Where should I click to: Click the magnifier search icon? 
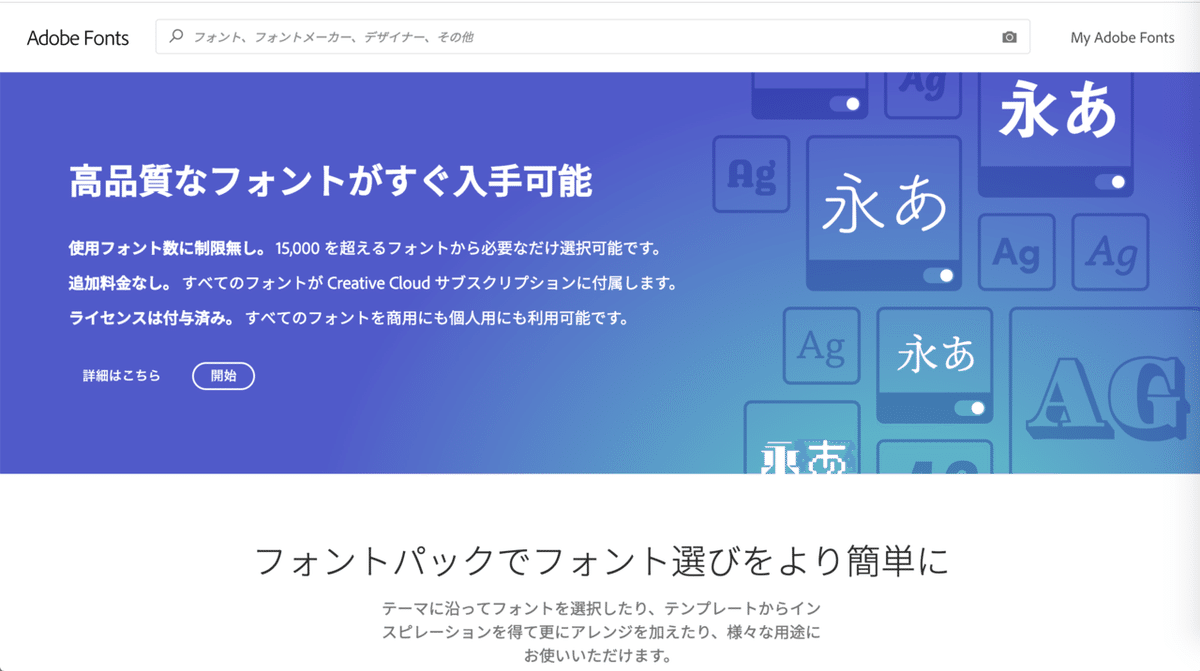pyautogui.click(x=177, y=37)
